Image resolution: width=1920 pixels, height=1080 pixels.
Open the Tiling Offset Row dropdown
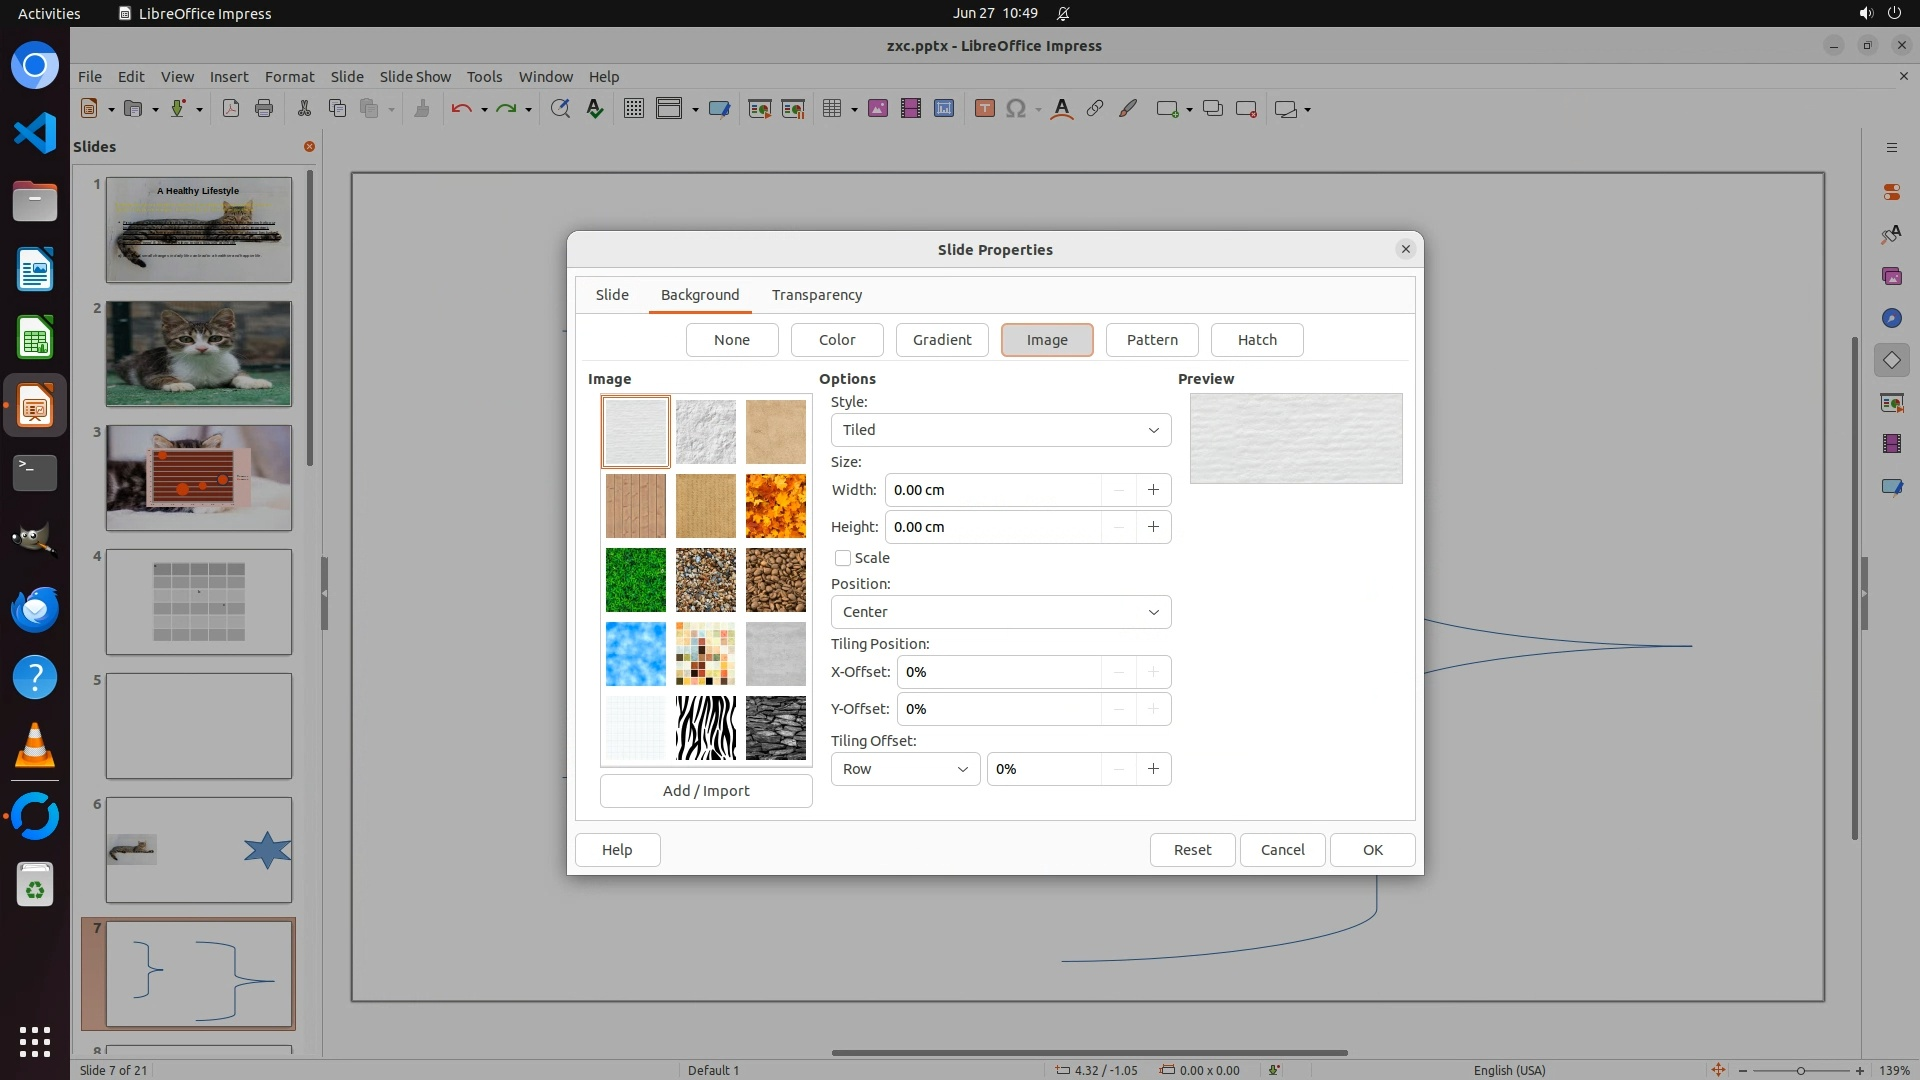coord(904,769)
